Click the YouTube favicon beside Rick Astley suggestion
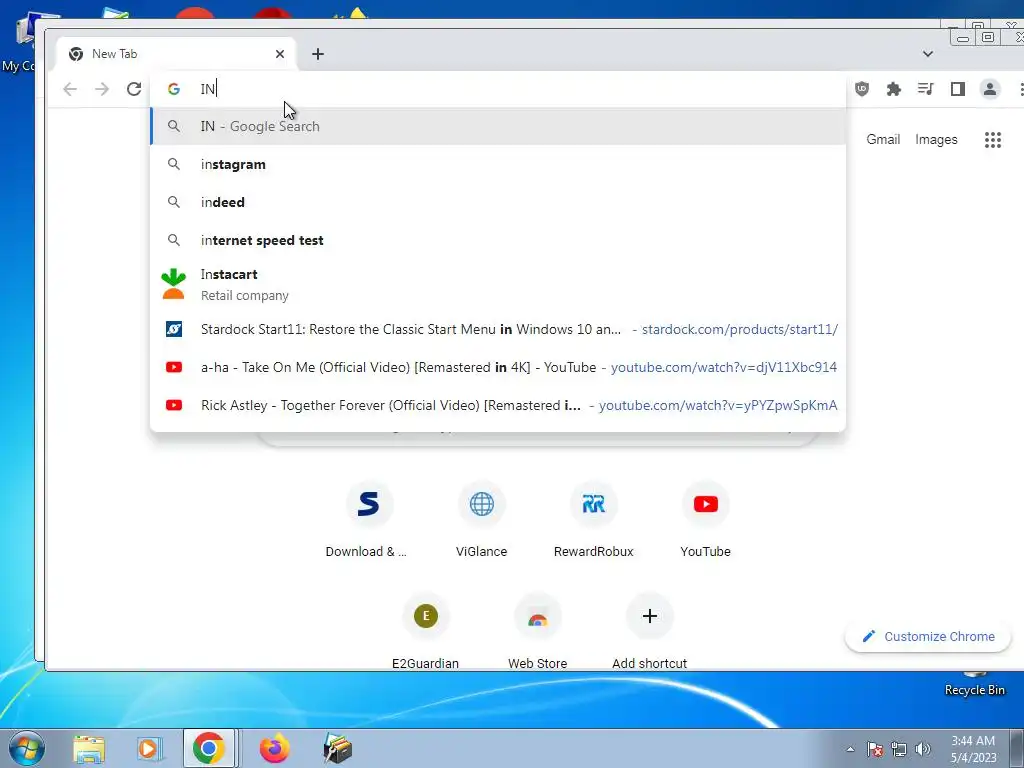Viewport: 1024px width, 768px height. tap(174, 405)
